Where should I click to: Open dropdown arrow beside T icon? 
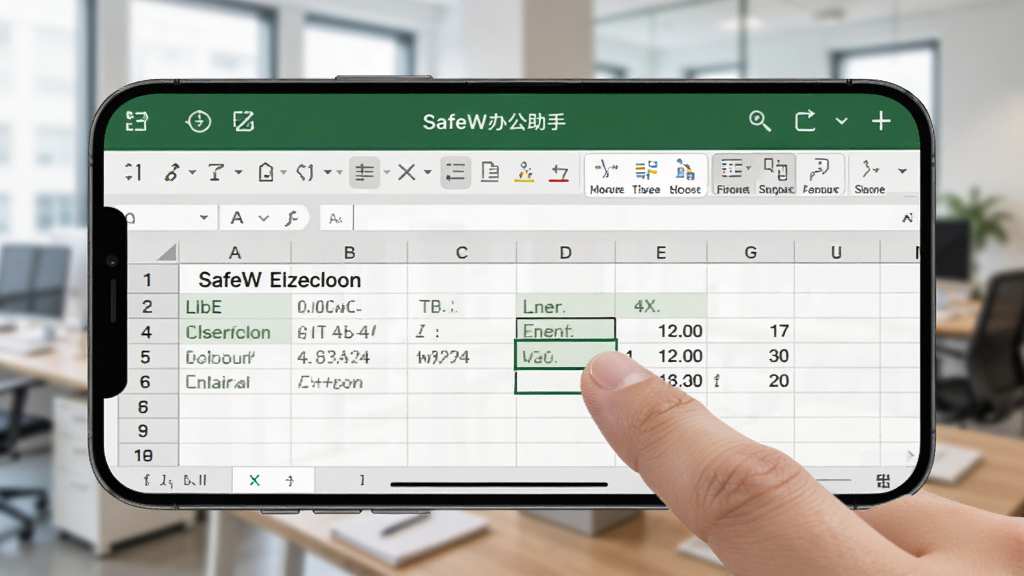pyautogui.click(x=238, y=173)
